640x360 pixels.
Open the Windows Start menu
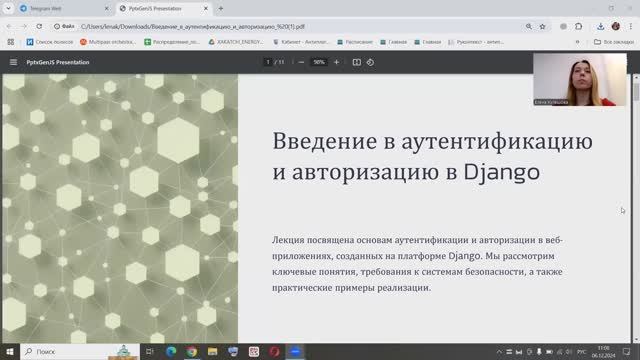pyautogui.click(x=10, y=351)
